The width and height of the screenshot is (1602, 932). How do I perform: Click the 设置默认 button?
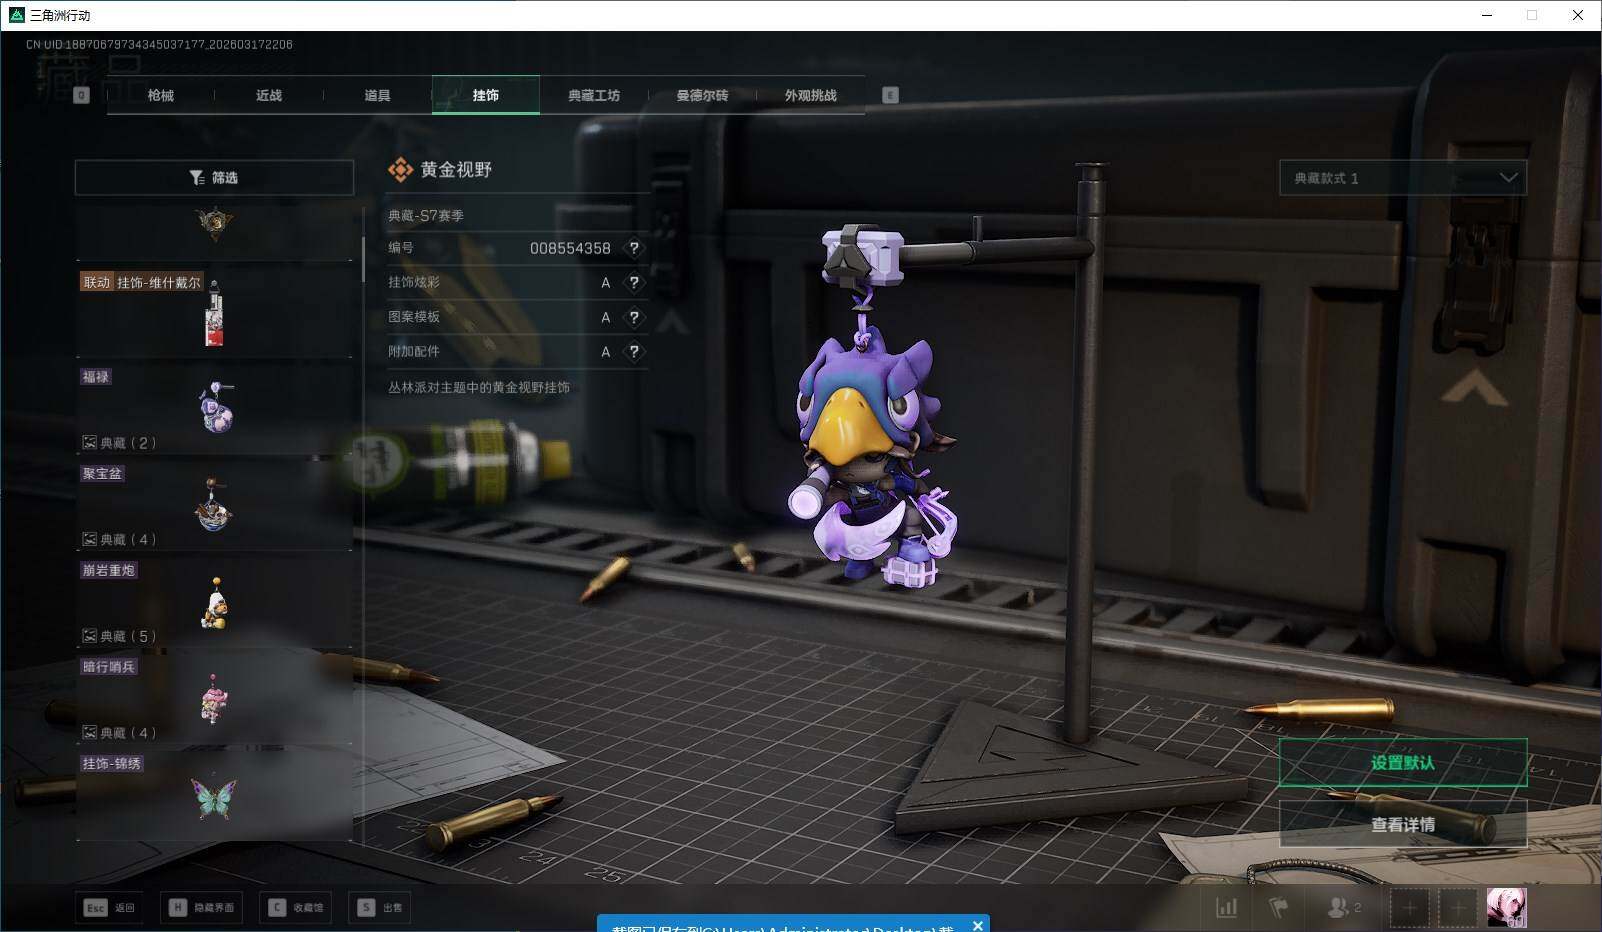(1403, 763)
